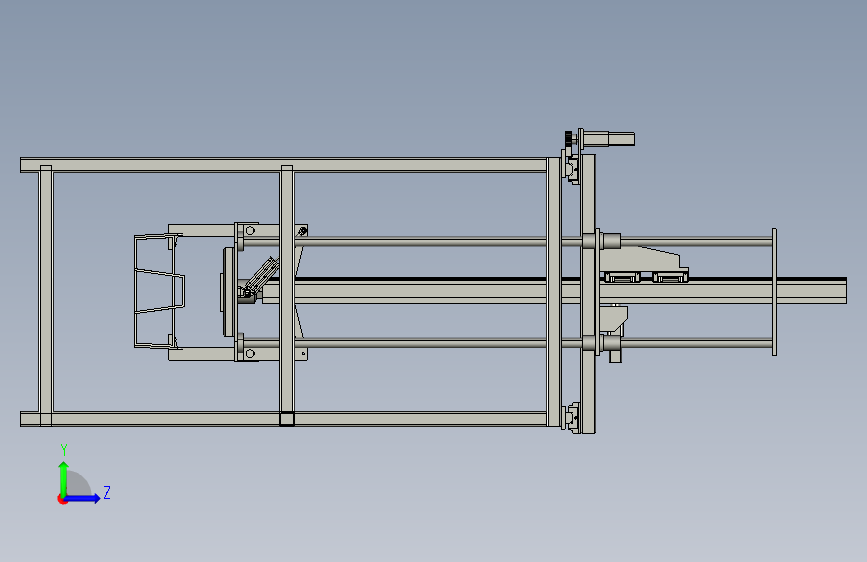Select the motor cylinder on top of the carriage

(x=609, y=138)
